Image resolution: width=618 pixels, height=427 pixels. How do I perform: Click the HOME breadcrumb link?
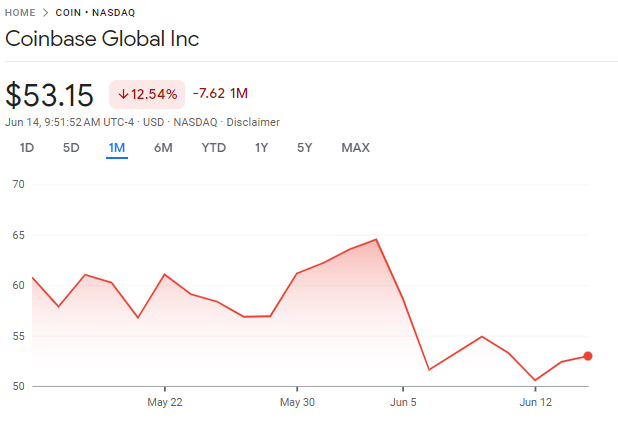click(x=22, y=12)
